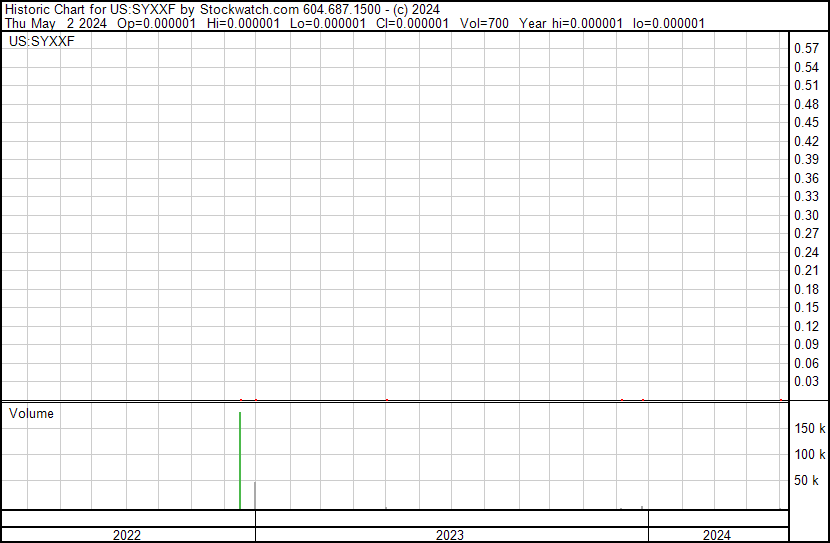Click the short gray volume bar beside the green one

click(255, 495)
